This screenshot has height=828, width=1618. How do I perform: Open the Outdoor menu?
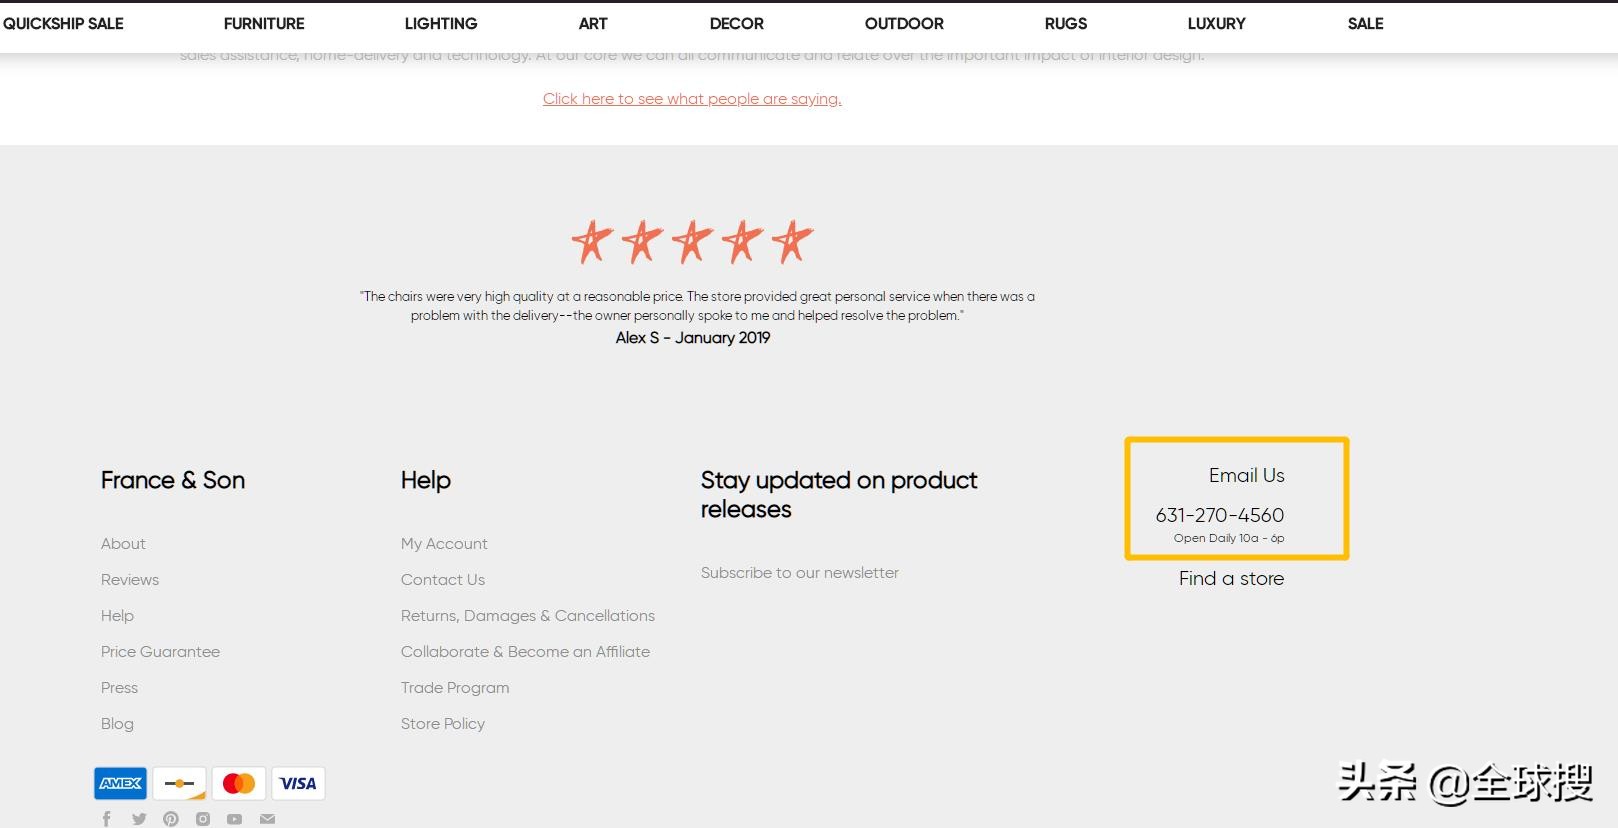coord(904,23)
